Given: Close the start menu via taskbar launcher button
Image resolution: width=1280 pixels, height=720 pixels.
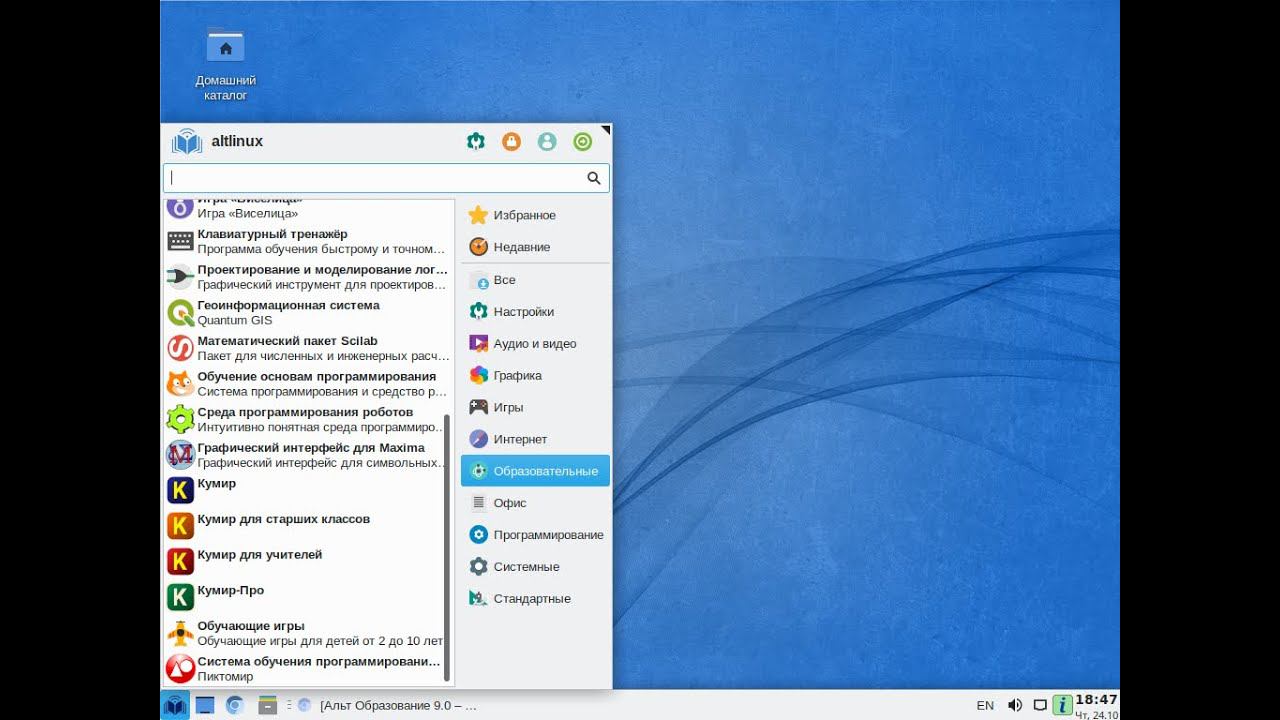Looking at the screenshot, I should [x=175, y=705].
